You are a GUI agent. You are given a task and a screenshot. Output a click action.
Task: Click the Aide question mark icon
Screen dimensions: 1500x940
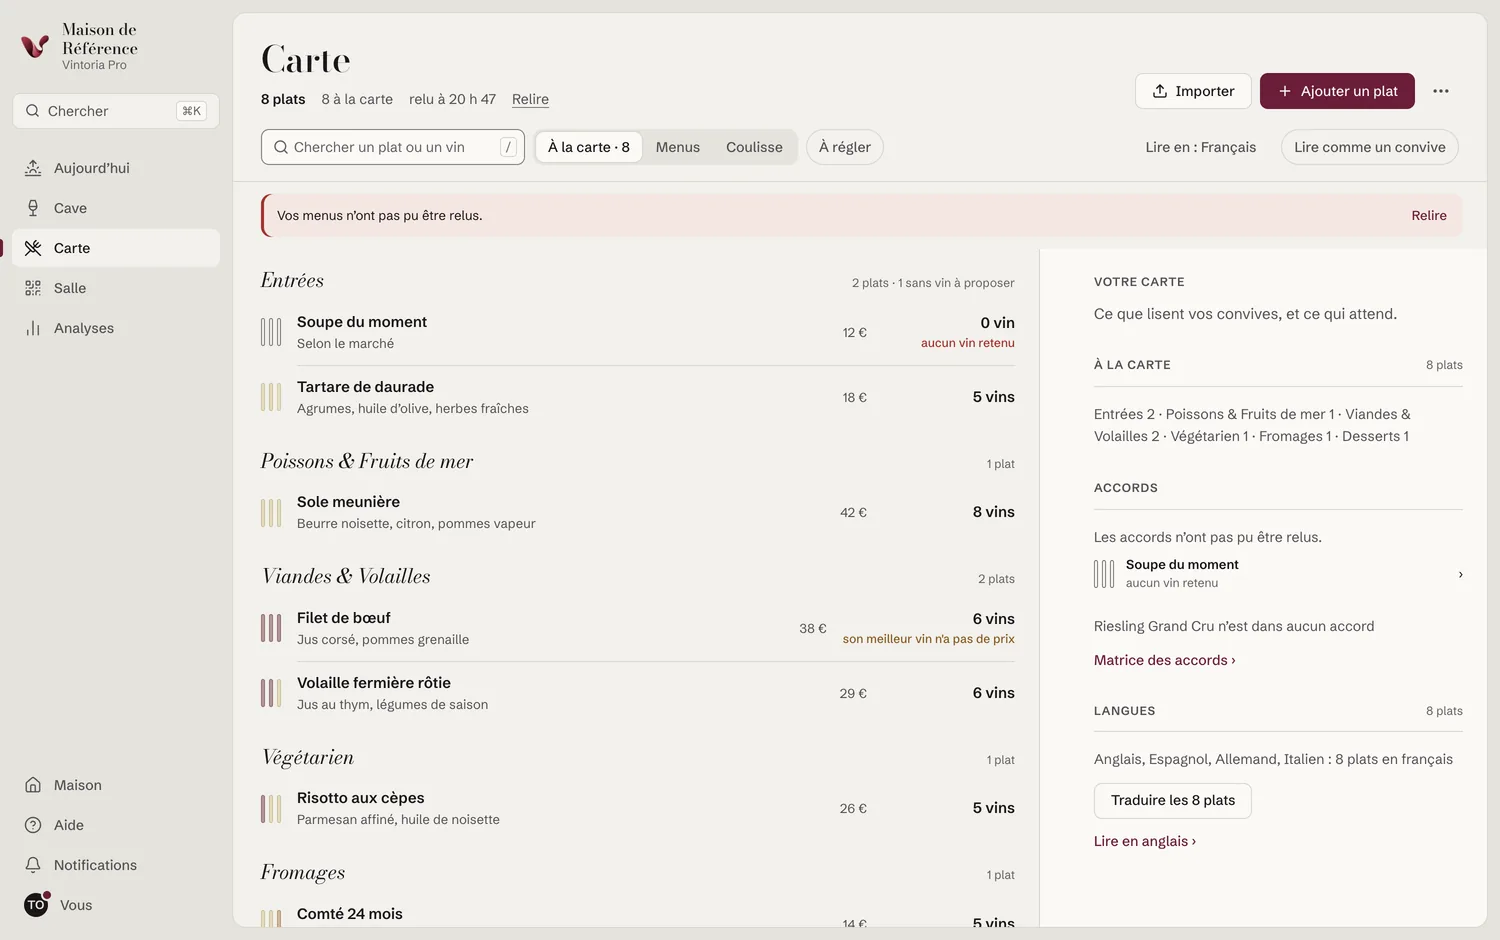pos(33,825)
